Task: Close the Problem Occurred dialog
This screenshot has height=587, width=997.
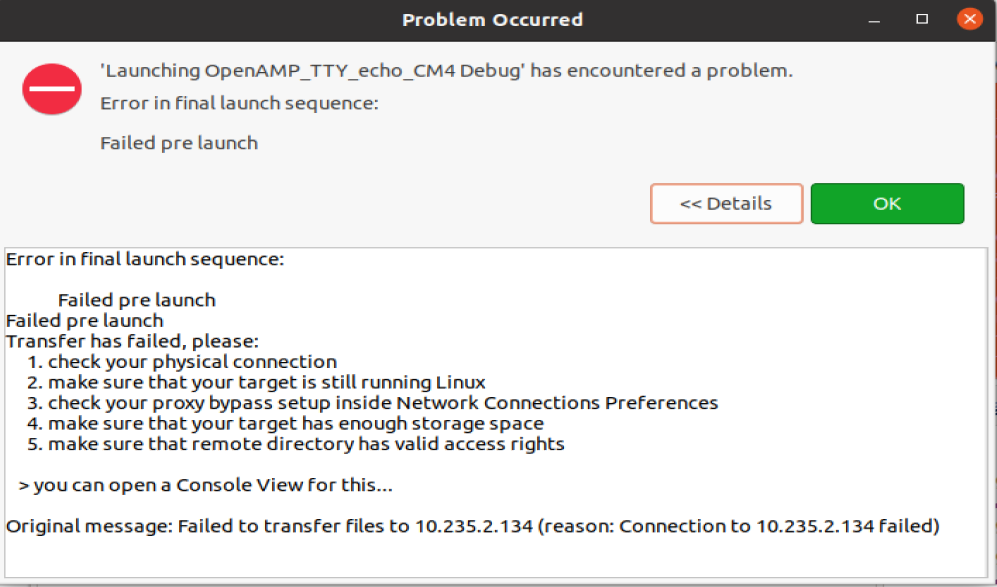Action: 970,19
